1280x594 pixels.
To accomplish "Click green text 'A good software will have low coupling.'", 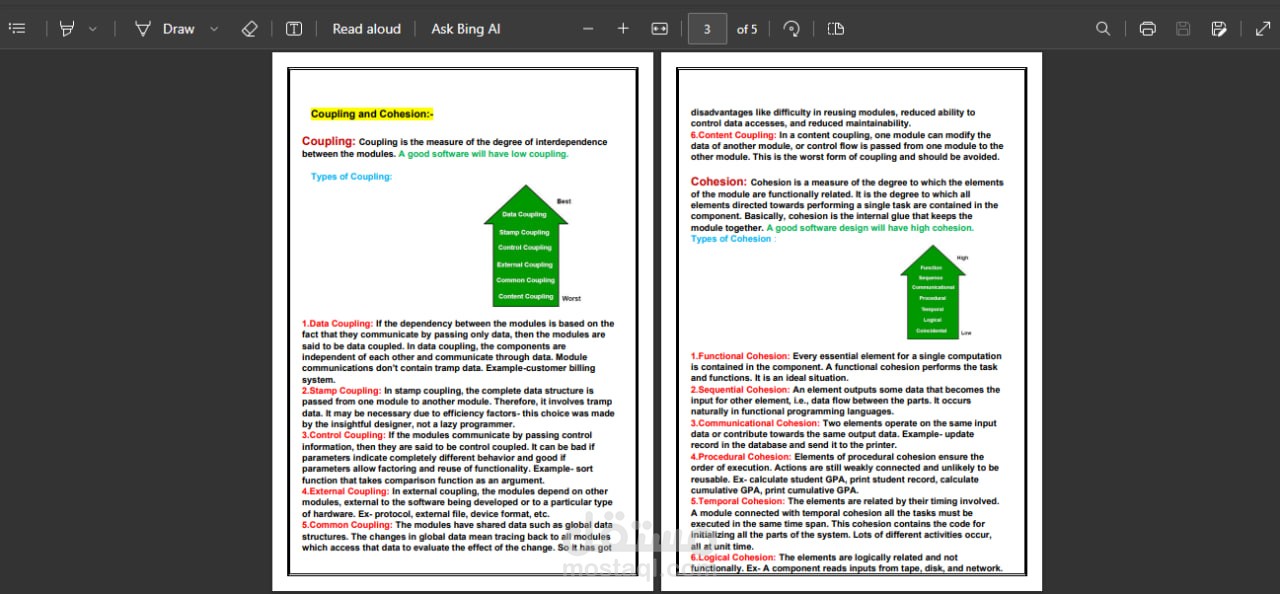I will (483, 154).
